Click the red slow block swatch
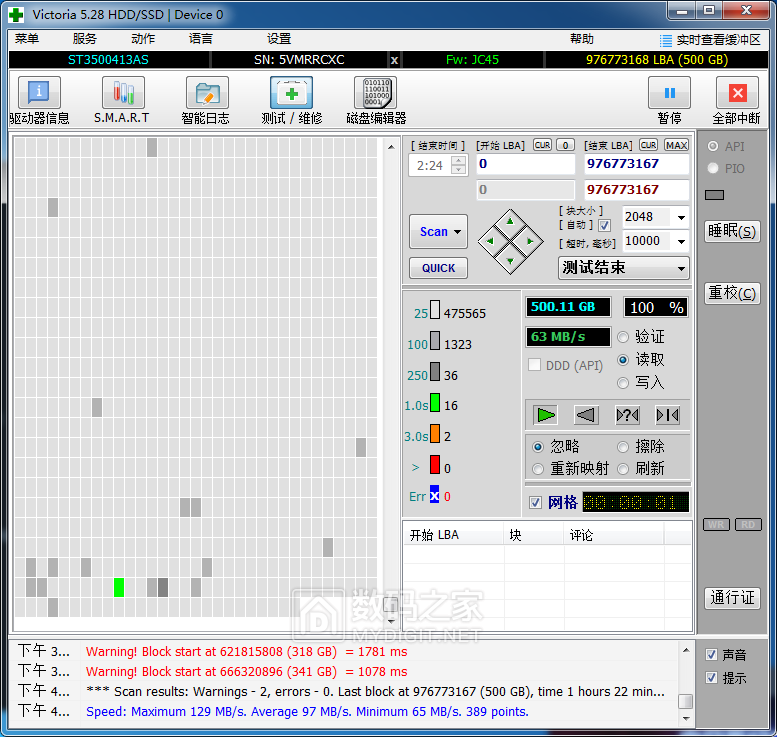 point(435,464)
